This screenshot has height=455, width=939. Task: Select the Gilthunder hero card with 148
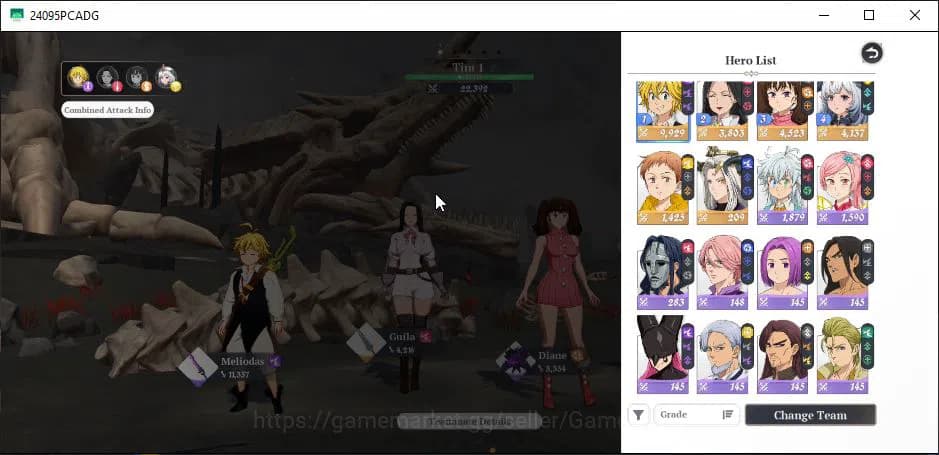coord(723,272)
